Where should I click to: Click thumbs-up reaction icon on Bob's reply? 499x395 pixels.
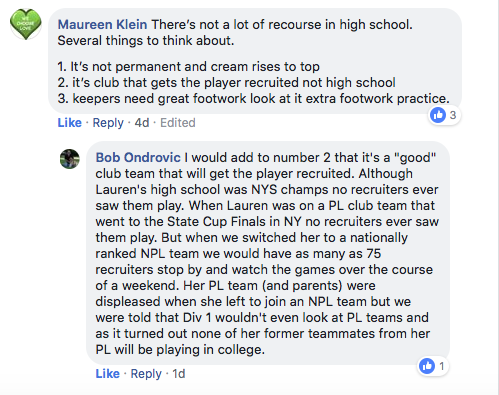(427, 366)
